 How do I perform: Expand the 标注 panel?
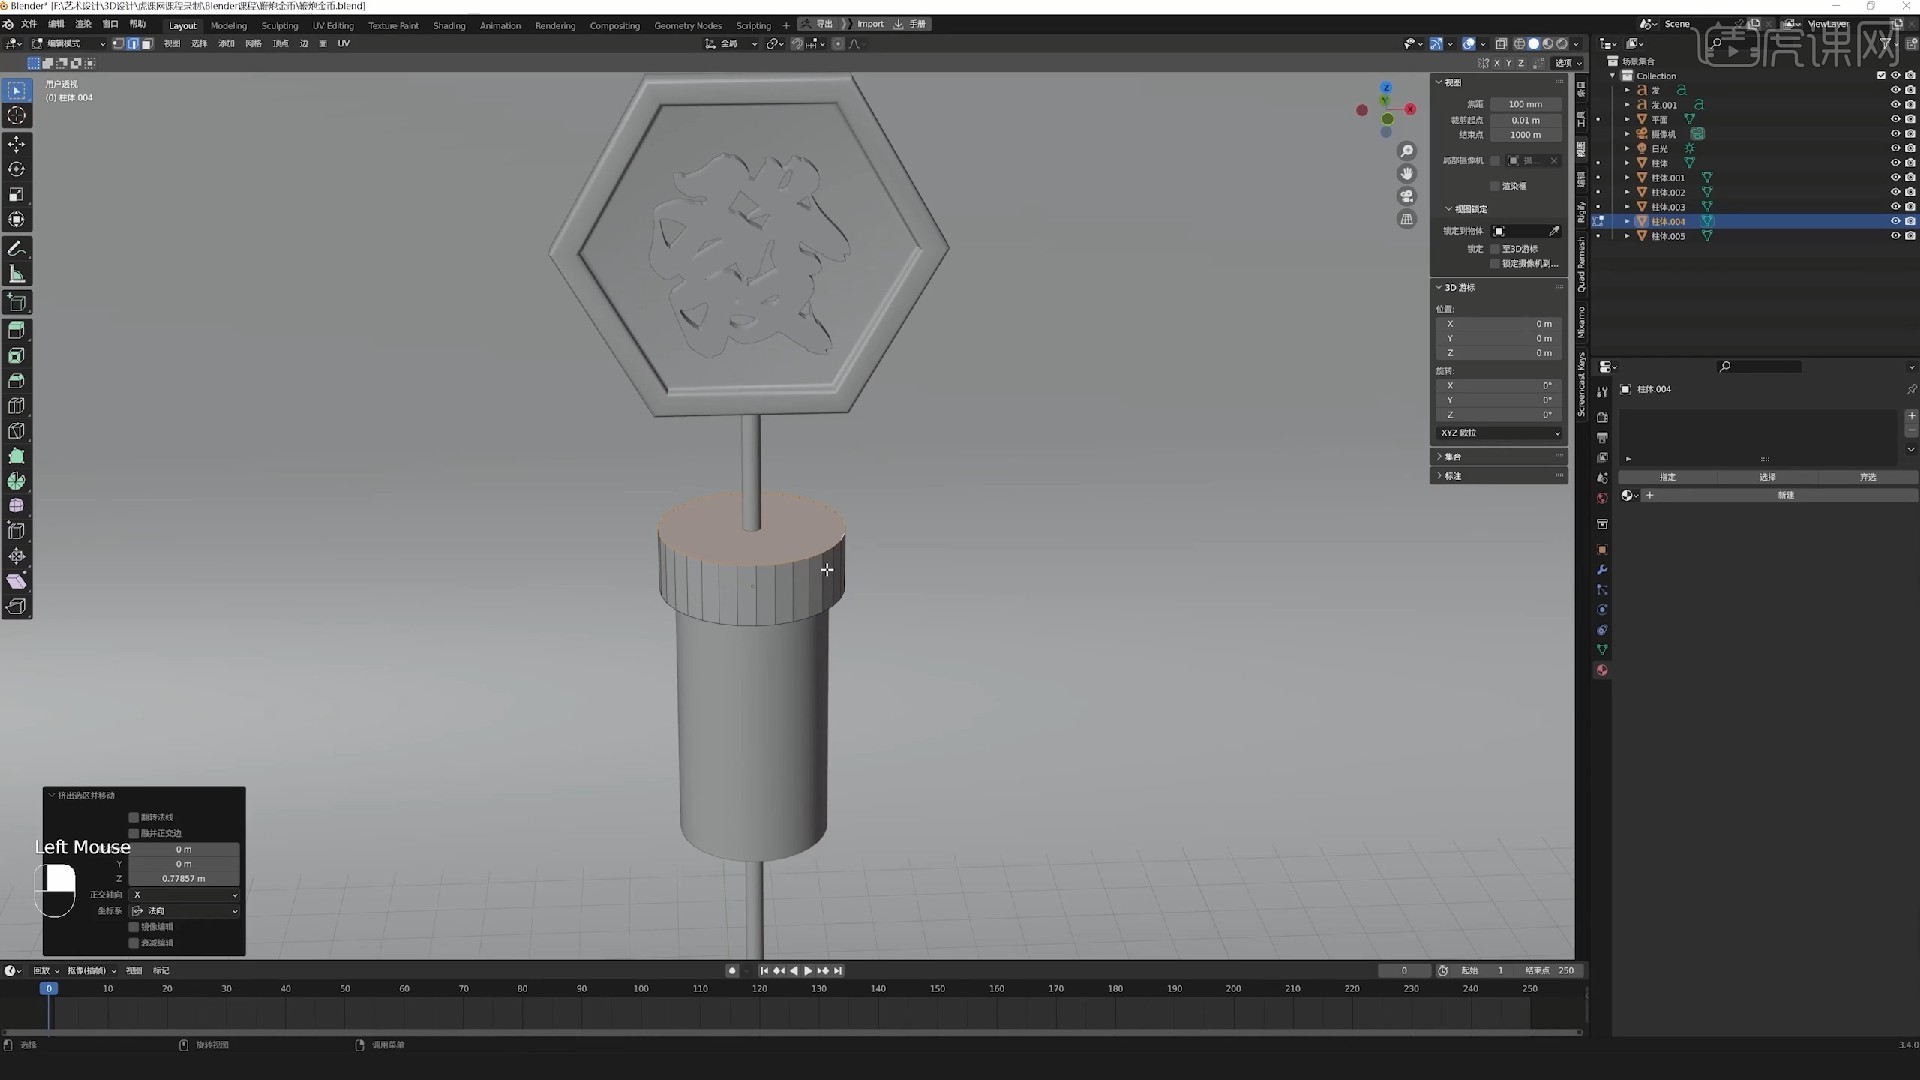point(1498,476)
